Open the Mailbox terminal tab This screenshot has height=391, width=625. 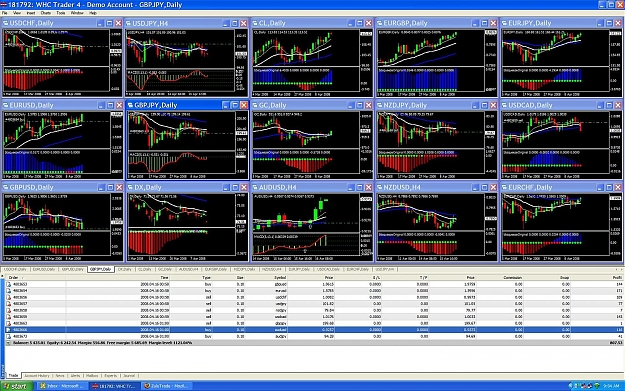tap(92, 375)
